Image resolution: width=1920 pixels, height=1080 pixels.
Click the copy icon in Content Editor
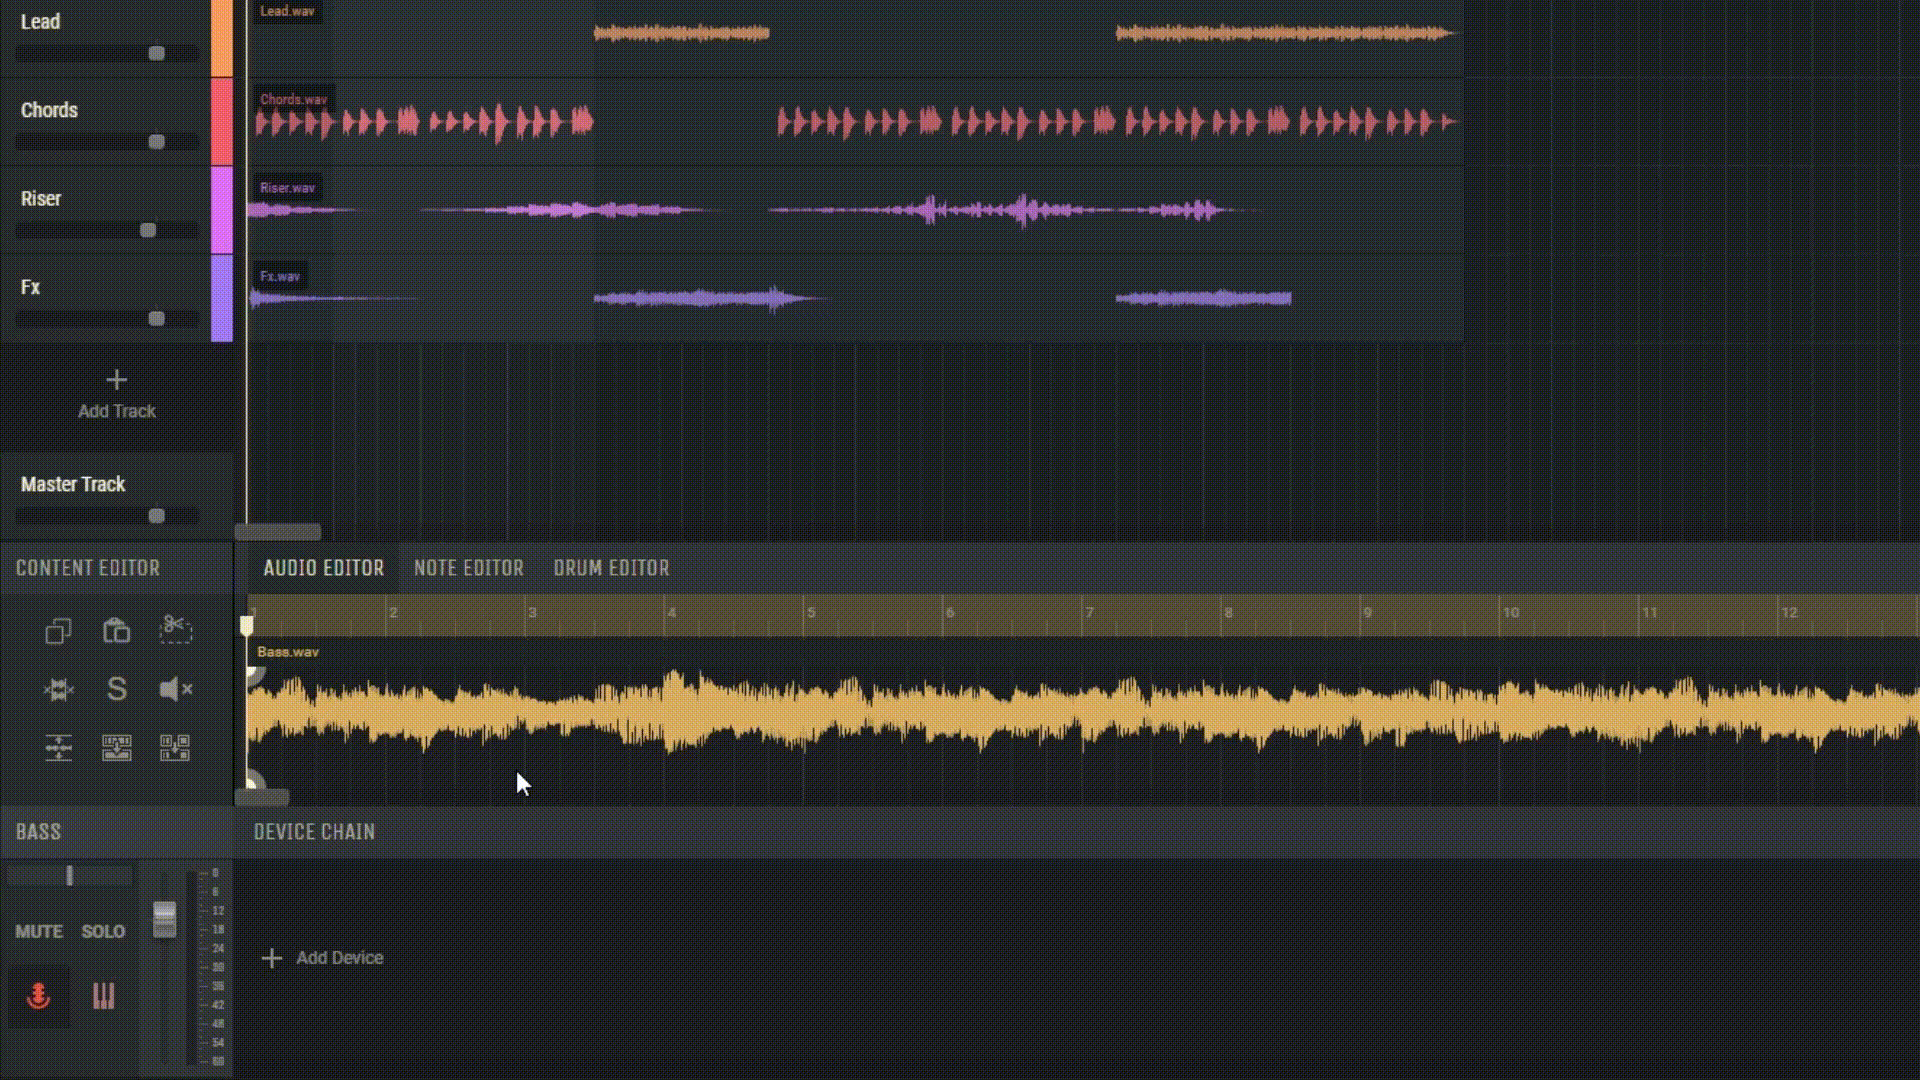pos(58,631)
